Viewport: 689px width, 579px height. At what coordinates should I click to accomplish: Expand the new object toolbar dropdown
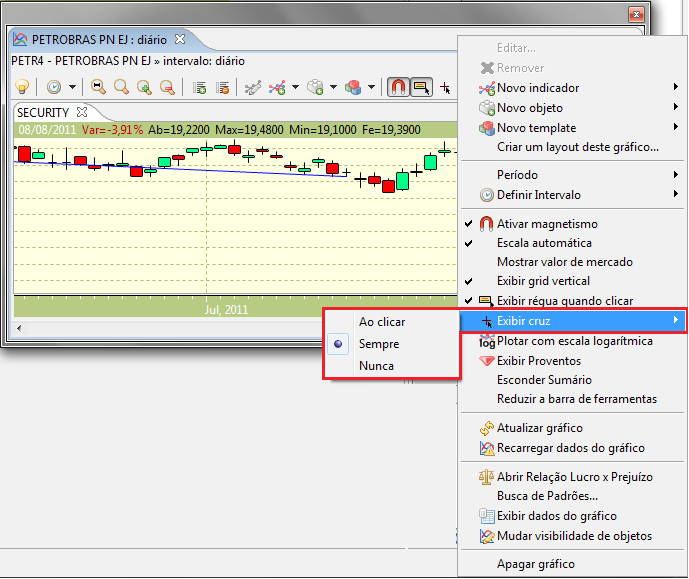coord(334,87)
